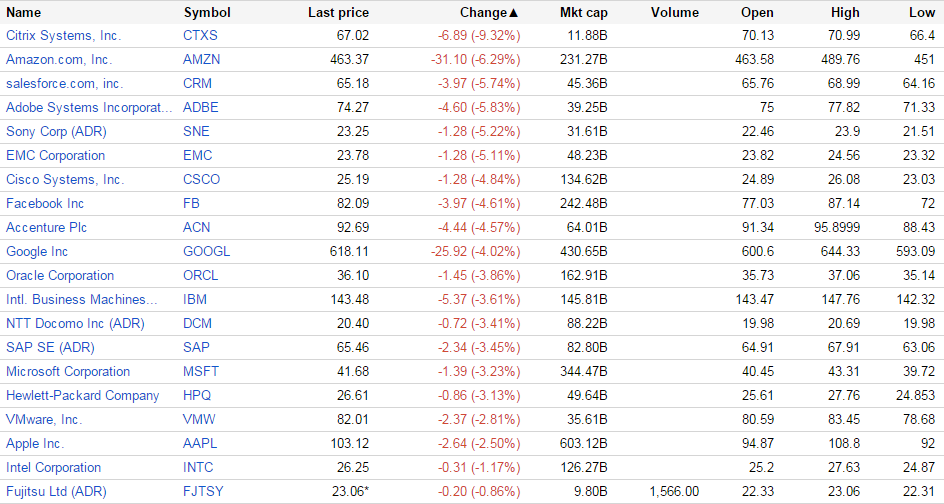Click the HPQ symbol link
This screenshot has width=944, height=504.
(x=198, y=396)
